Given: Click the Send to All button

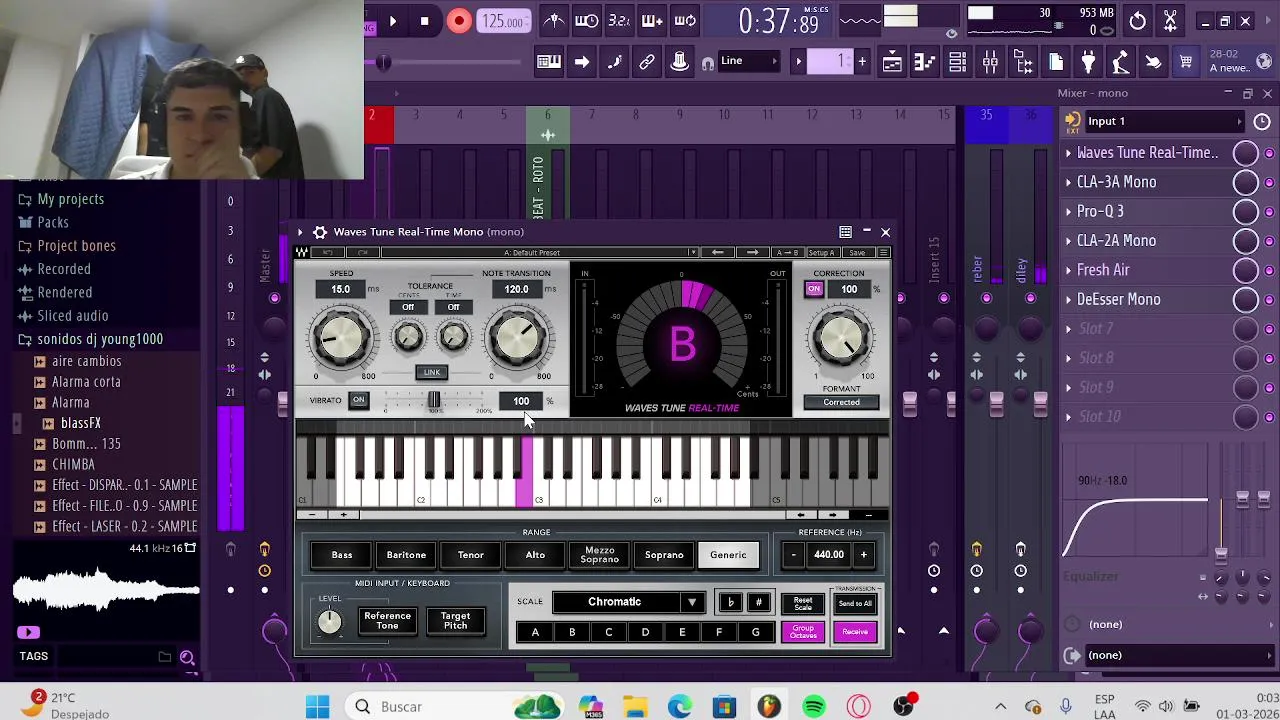Looking at the screenshot, I should click(x=855, y=604).
